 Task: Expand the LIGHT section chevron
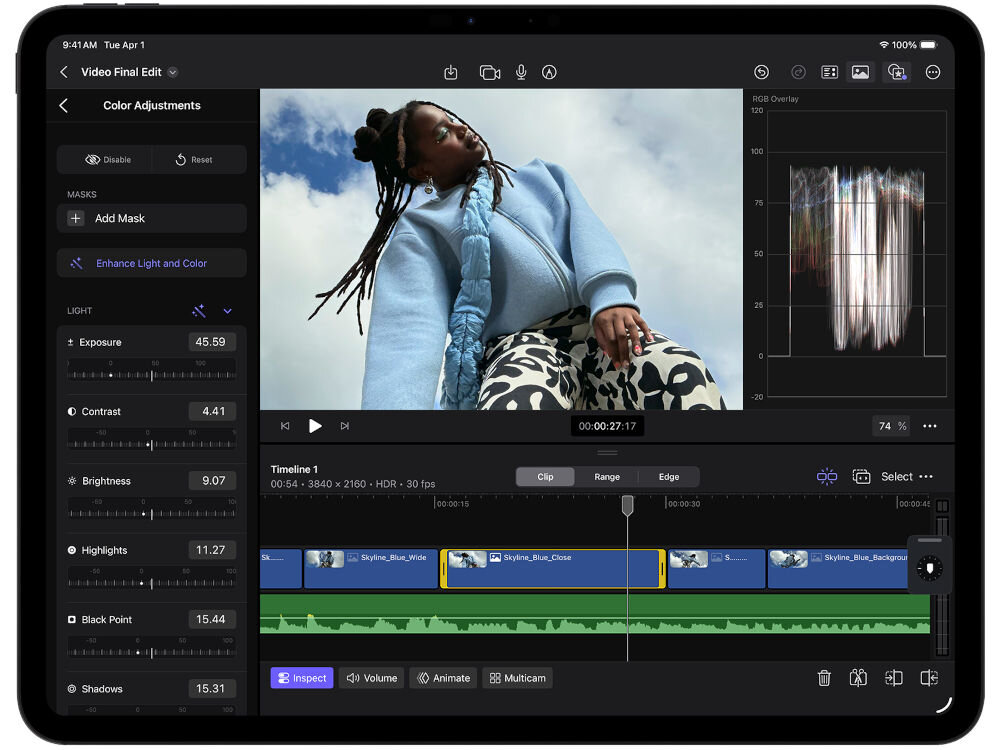pos(228,311)
